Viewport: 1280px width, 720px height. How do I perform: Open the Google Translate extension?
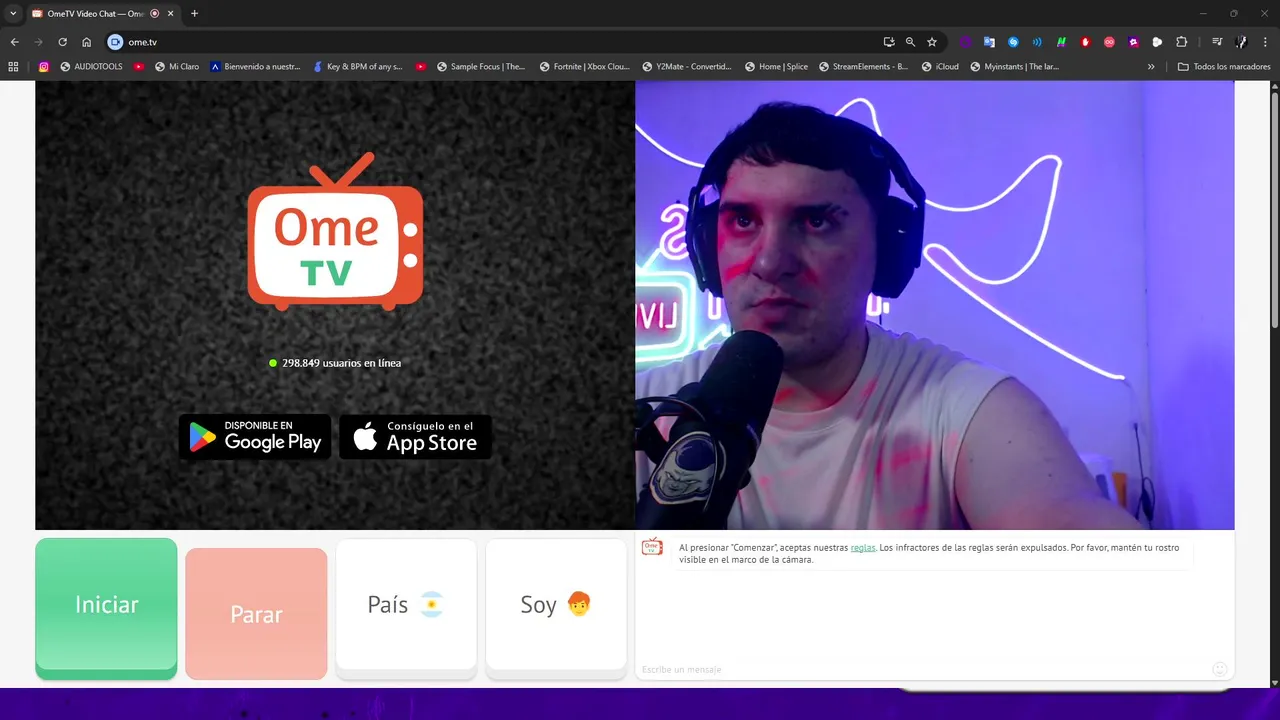pyautogui.click(x=989, y=42)
